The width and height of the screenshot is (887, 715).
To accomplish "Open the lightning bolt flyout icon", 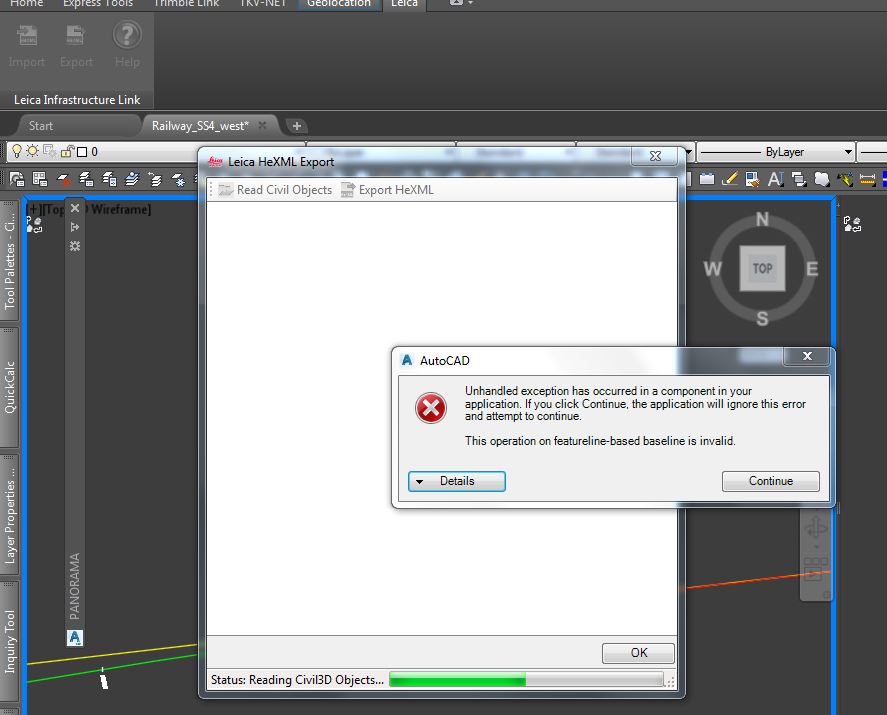I will click(845, 179).
